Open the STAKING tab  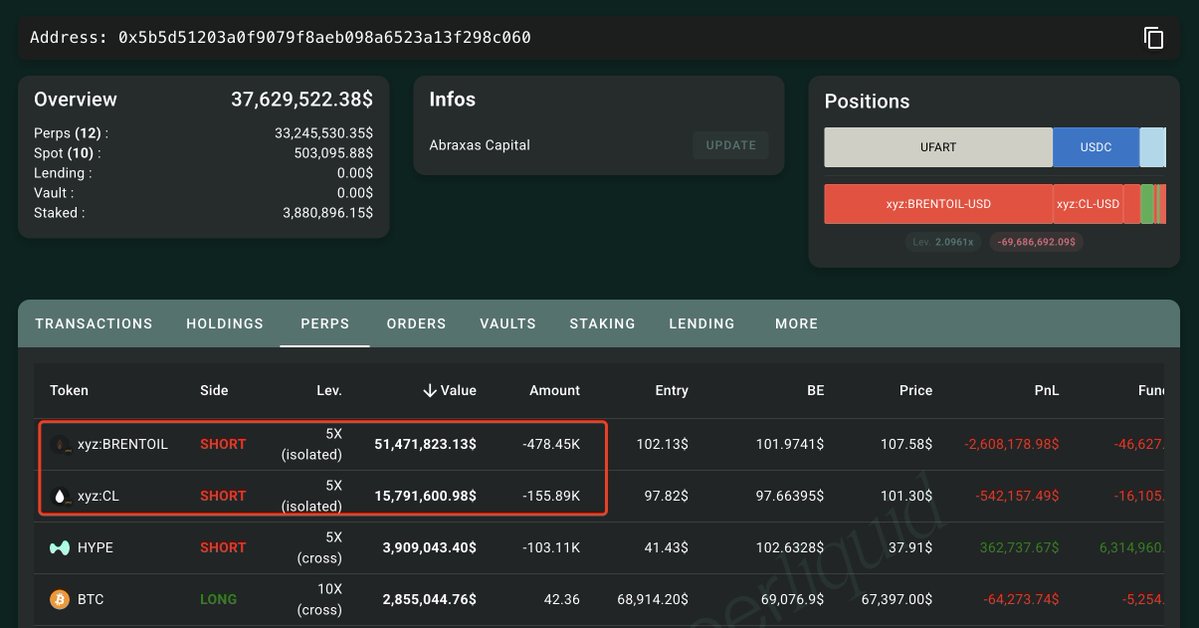(x=603, y=324)
